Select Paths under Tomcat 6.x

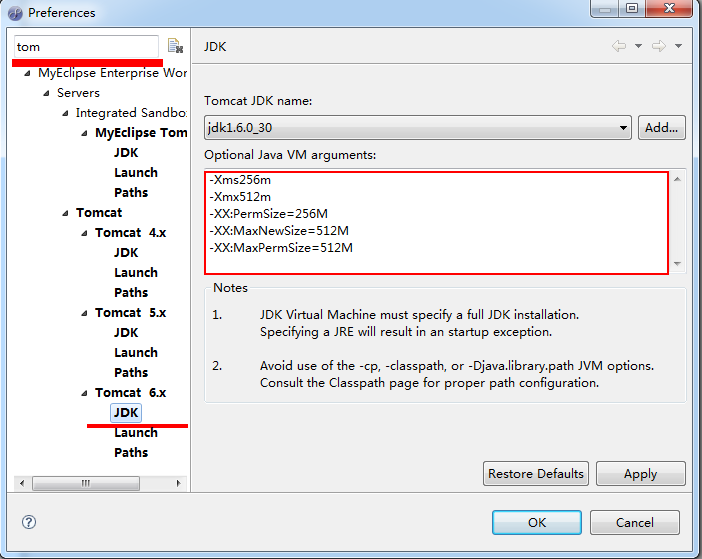(131, 452)
